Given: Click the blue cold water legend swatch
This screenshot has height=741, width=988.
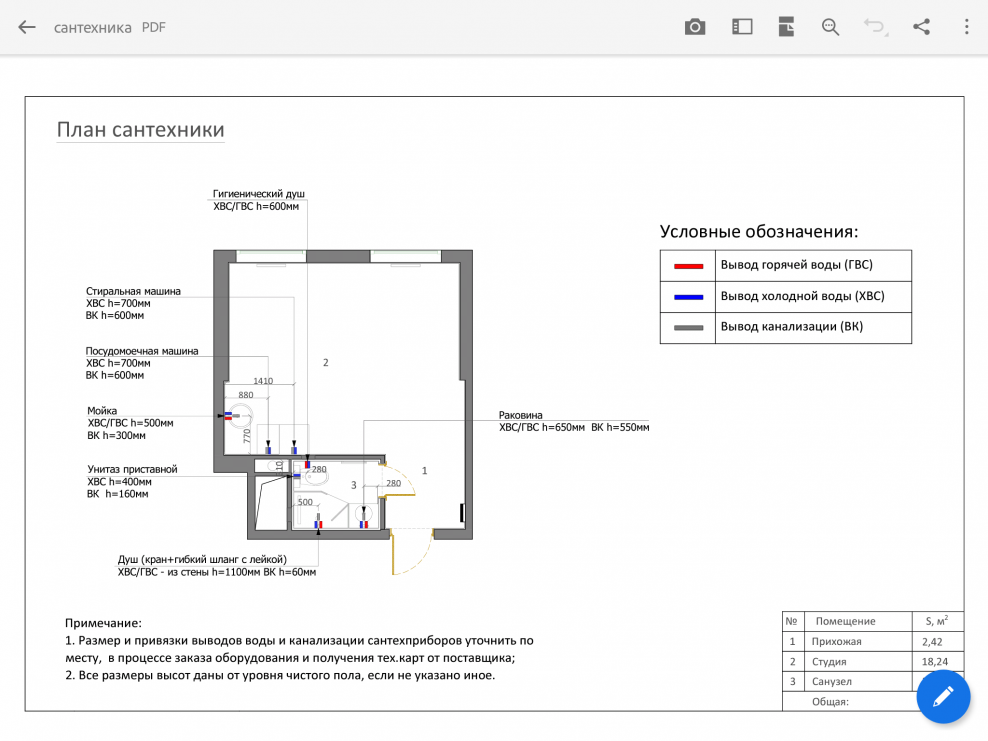Looking at the screenshot, I should coord(688,297).
